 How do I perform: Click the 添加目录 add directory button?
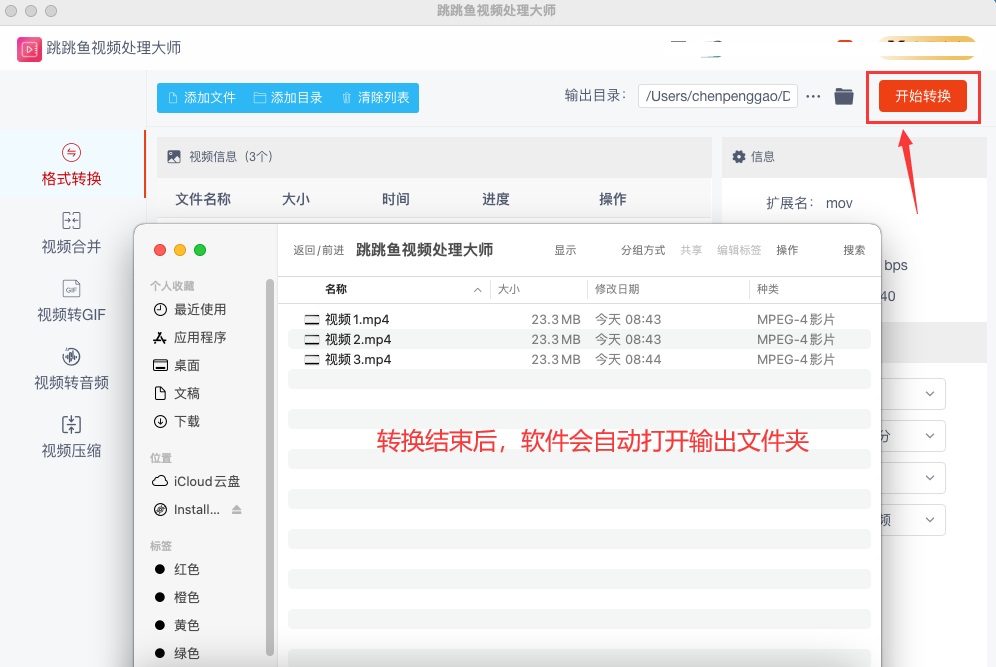(x=288, y=98)
